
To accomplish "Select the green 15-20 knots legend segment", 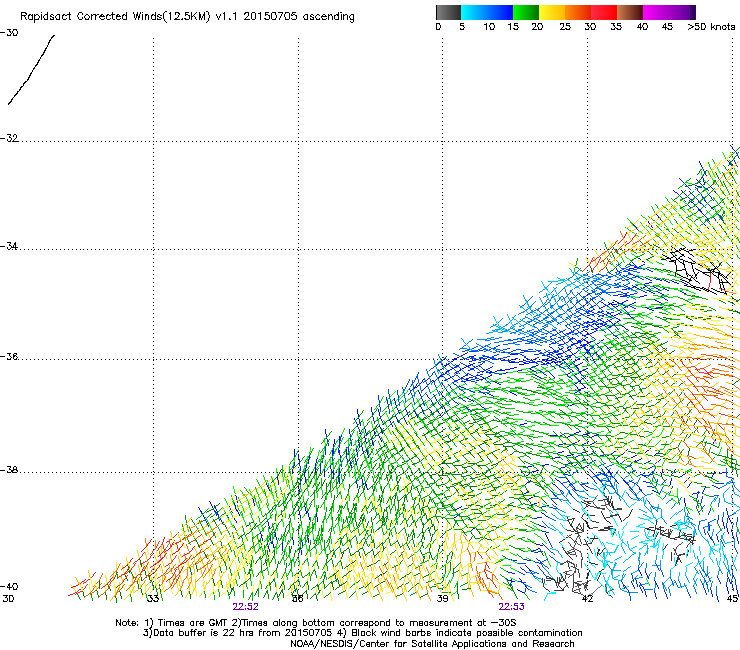I will pos(526,12).
